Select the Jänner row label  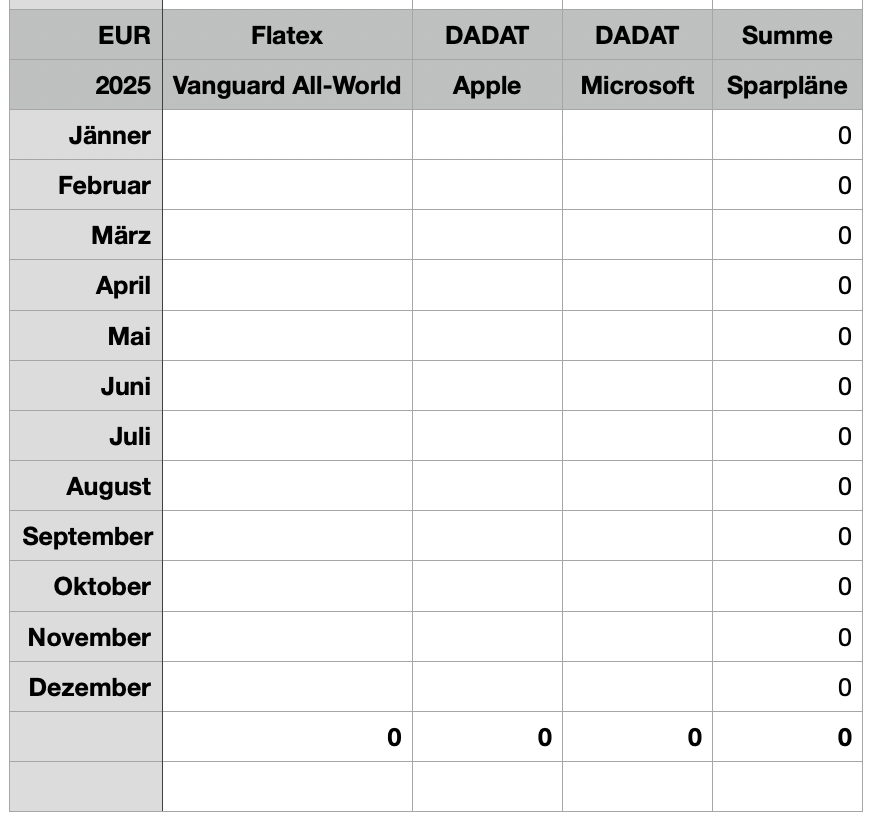coord(86,135)
